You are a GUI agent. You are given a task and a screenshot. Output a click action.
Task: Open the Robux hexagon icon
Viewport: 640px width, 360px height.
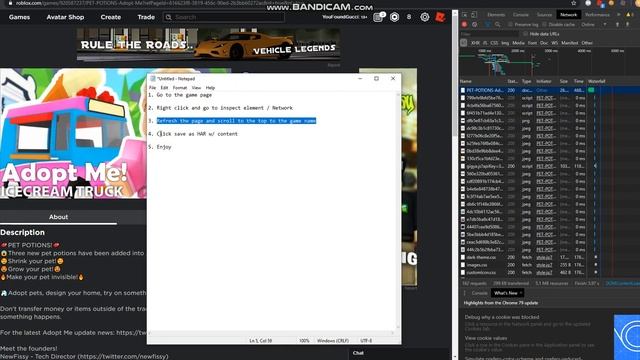[394, 17]
